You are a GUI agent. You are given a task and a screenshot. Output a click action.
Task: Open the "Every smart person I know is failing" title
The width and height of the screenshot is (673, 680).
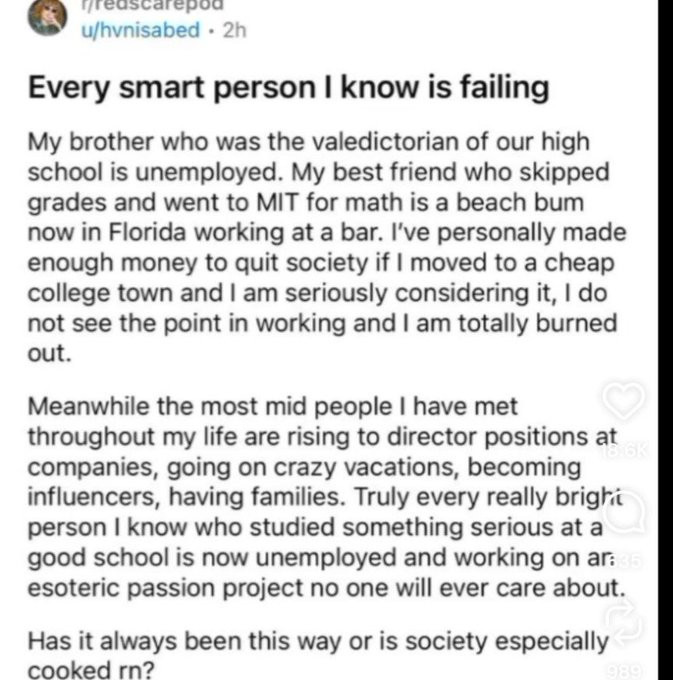[x=288, y=88]
